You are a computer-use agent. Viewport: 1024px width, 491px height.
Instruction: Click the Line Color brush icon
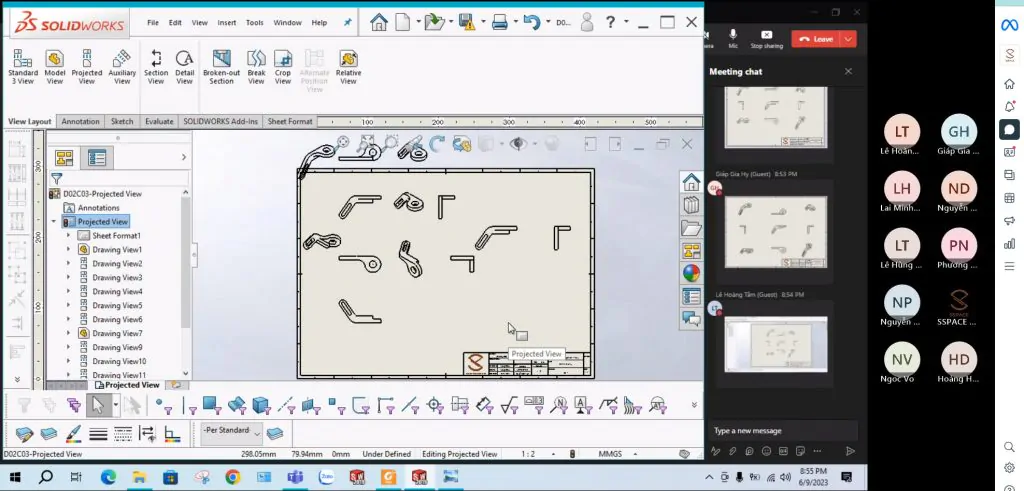pos(74,434)
